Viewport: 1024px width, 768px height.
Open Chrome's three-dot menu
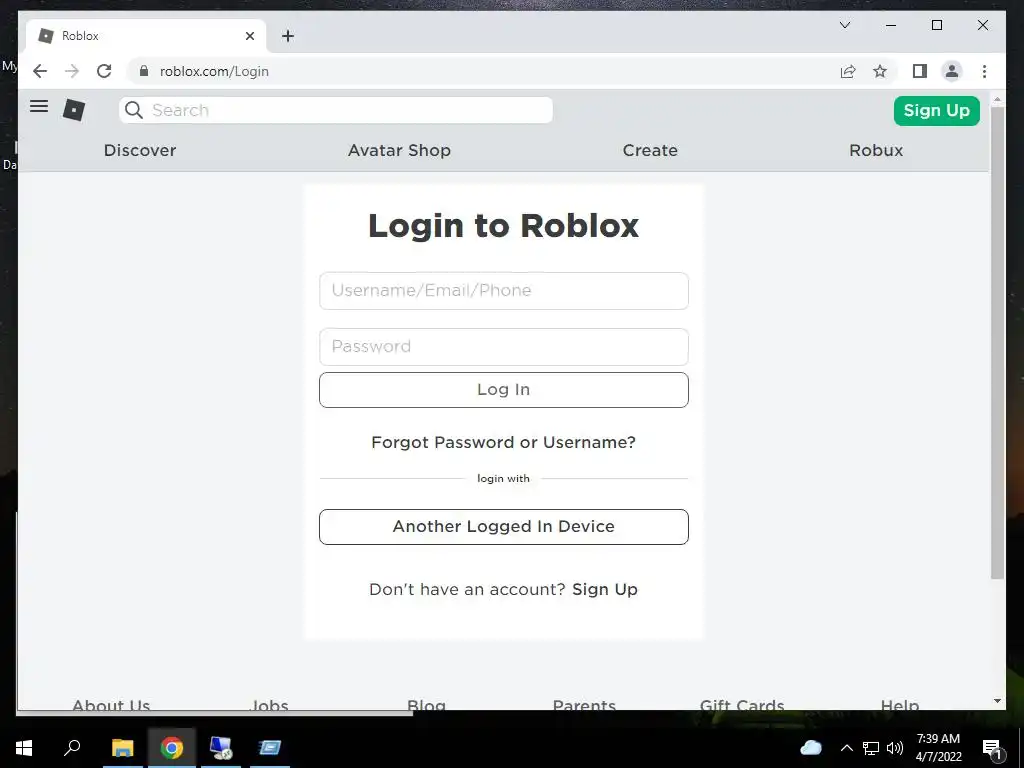coord(984,71)
